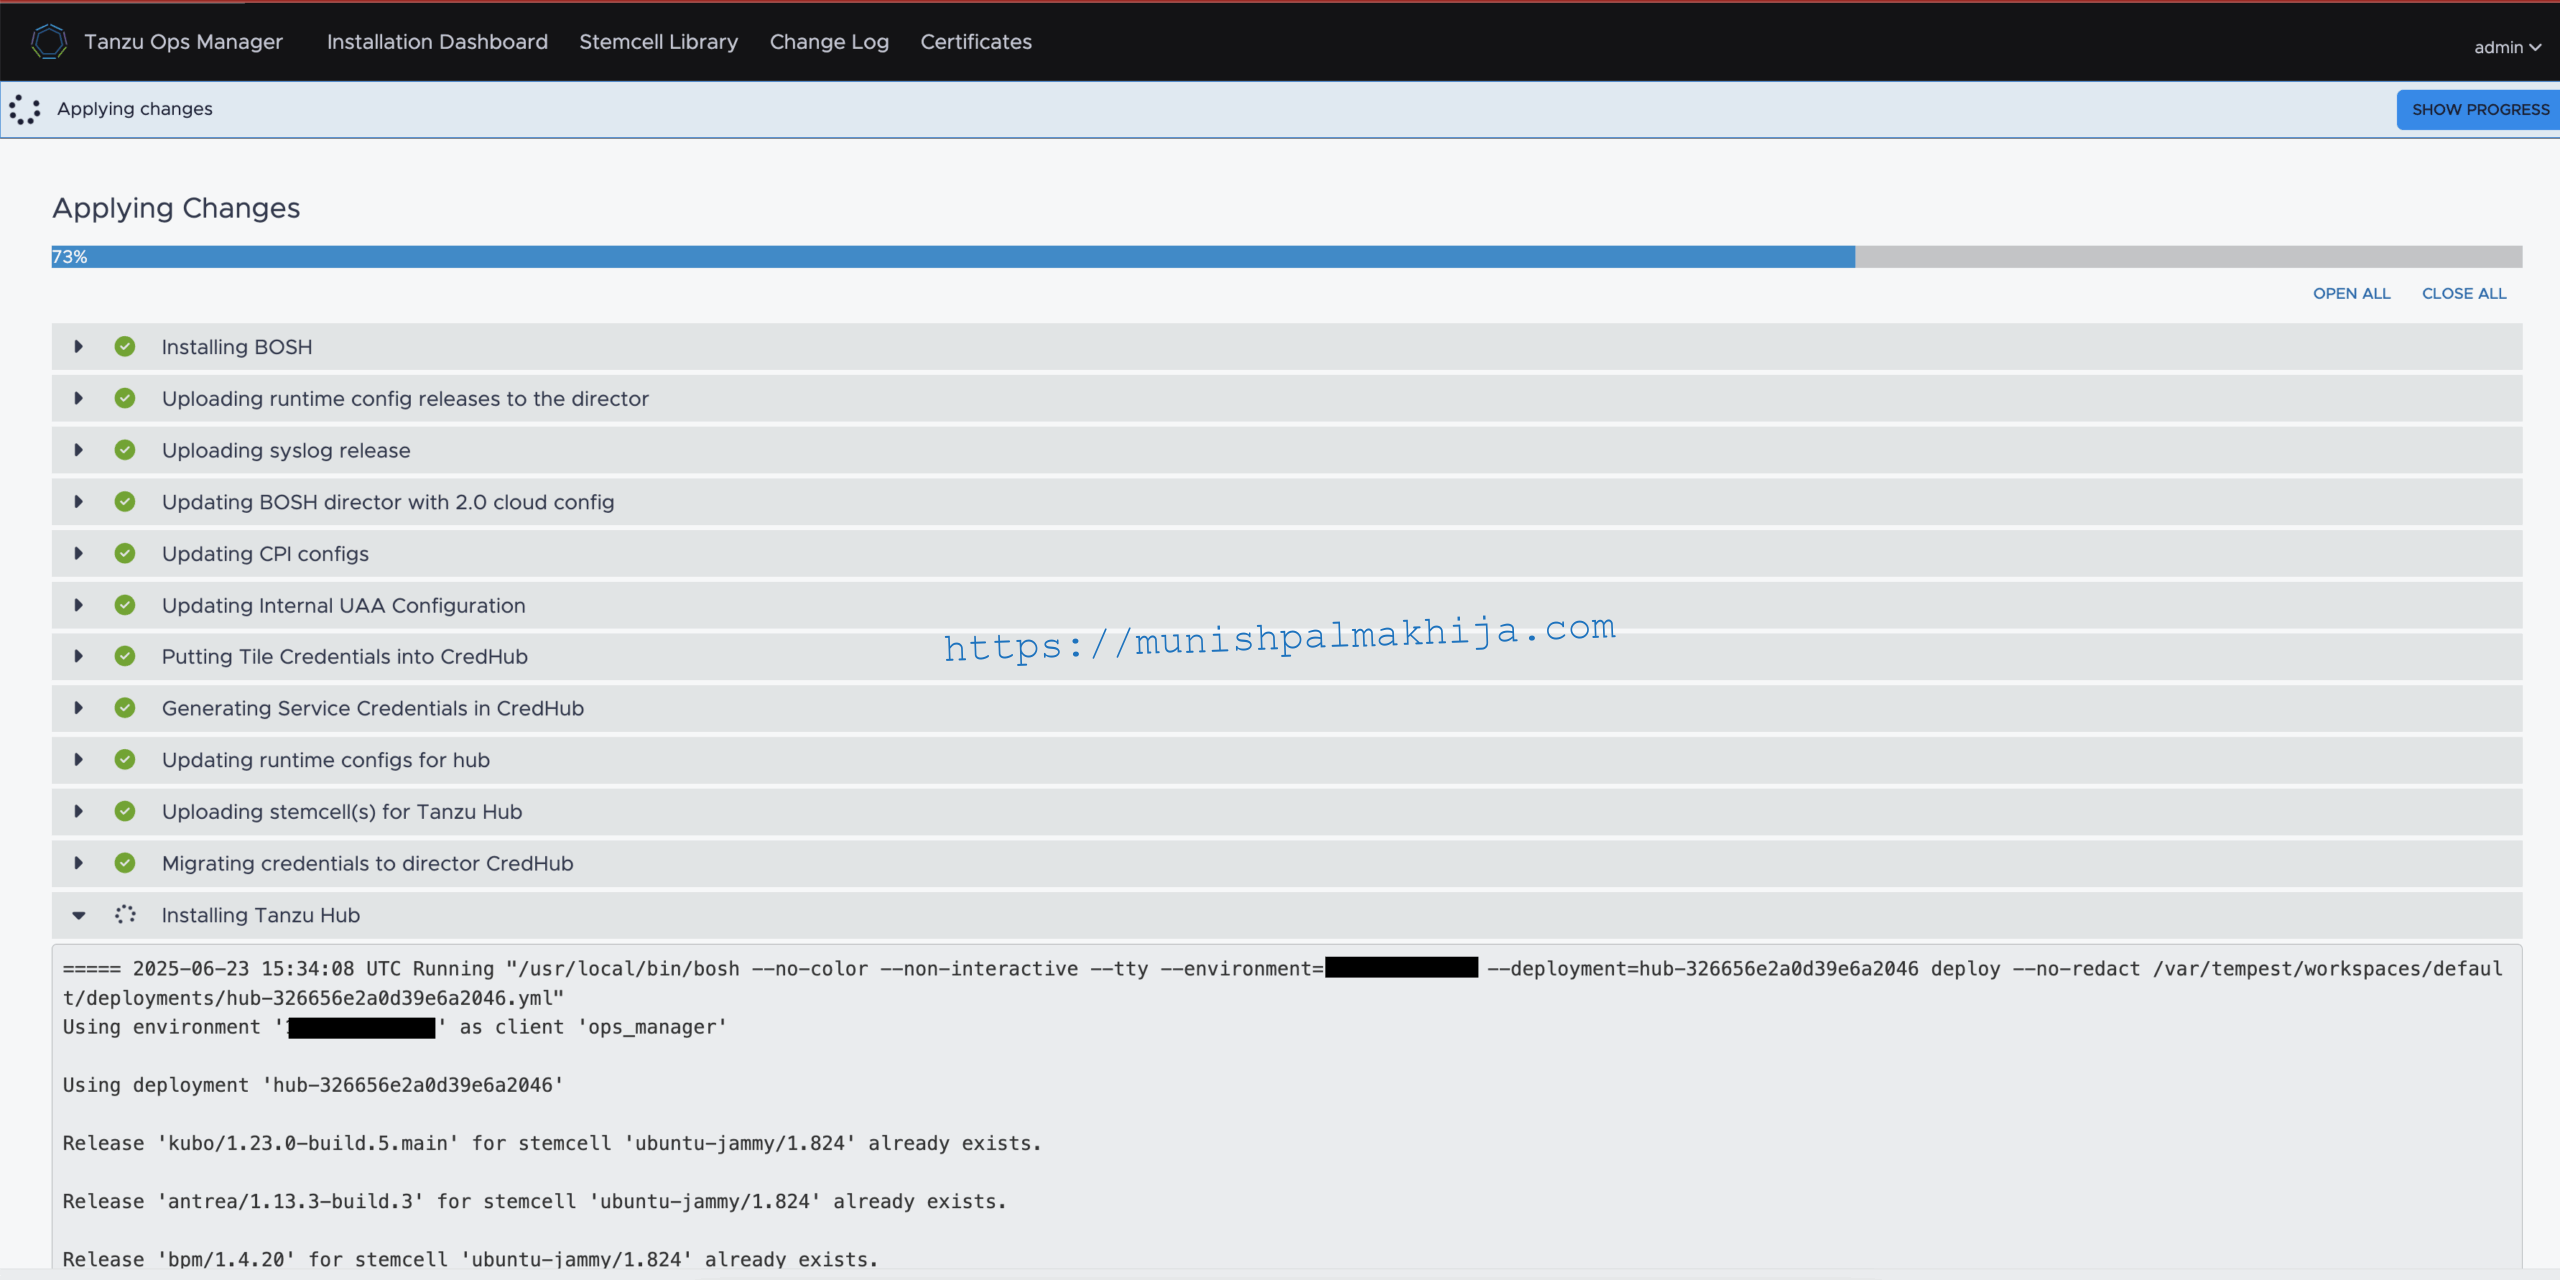Click green check for Updating Internal UAA Configuration

(x=125, y=605)
